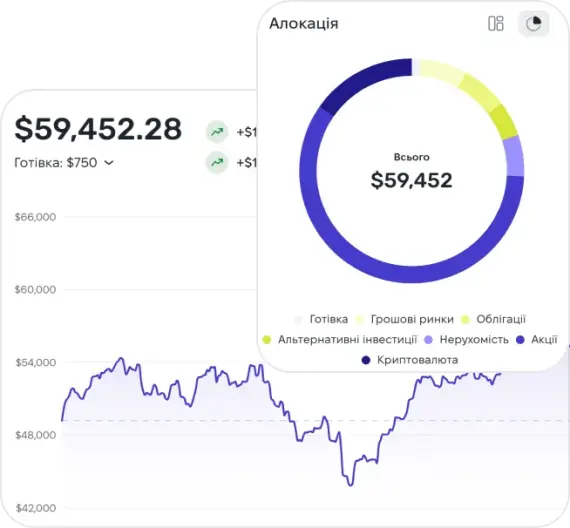This screenshot has height=528, width=570.
Task: Click the lowest dip on the line chart
Action: click(x=351, y=484)
